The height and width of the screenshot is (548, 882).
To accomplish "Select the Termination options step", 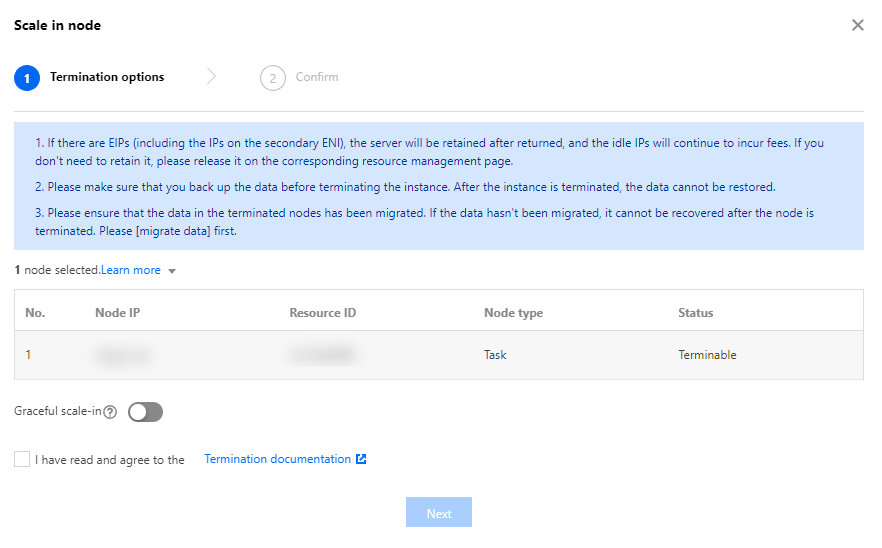I will (107, 77).
